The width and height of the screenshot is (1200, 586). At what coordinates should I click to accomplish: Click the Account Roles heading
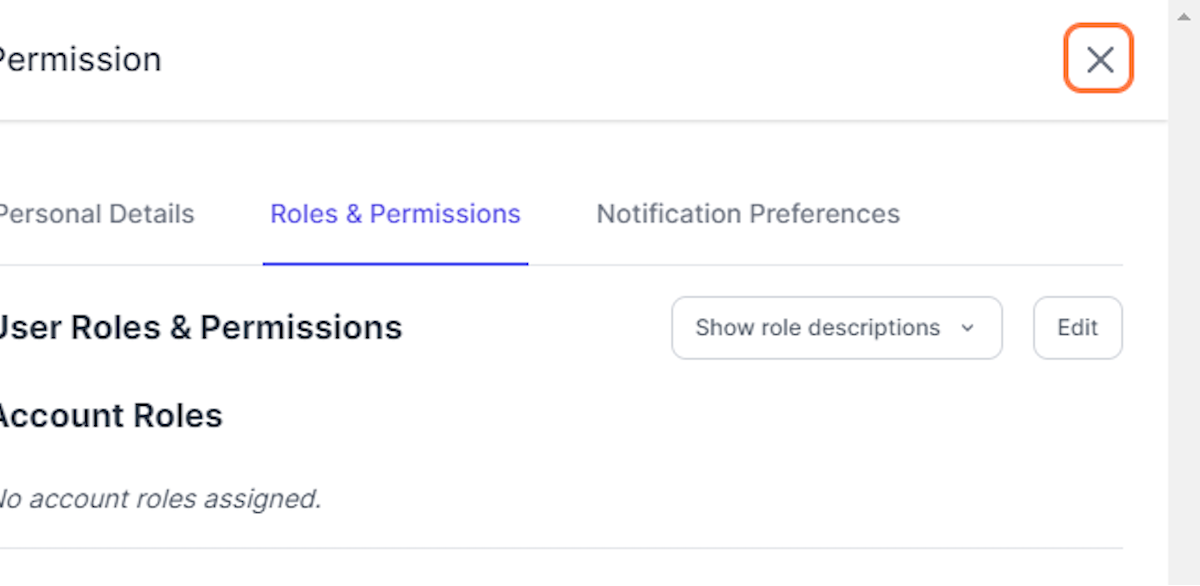[x=110, y=415]
